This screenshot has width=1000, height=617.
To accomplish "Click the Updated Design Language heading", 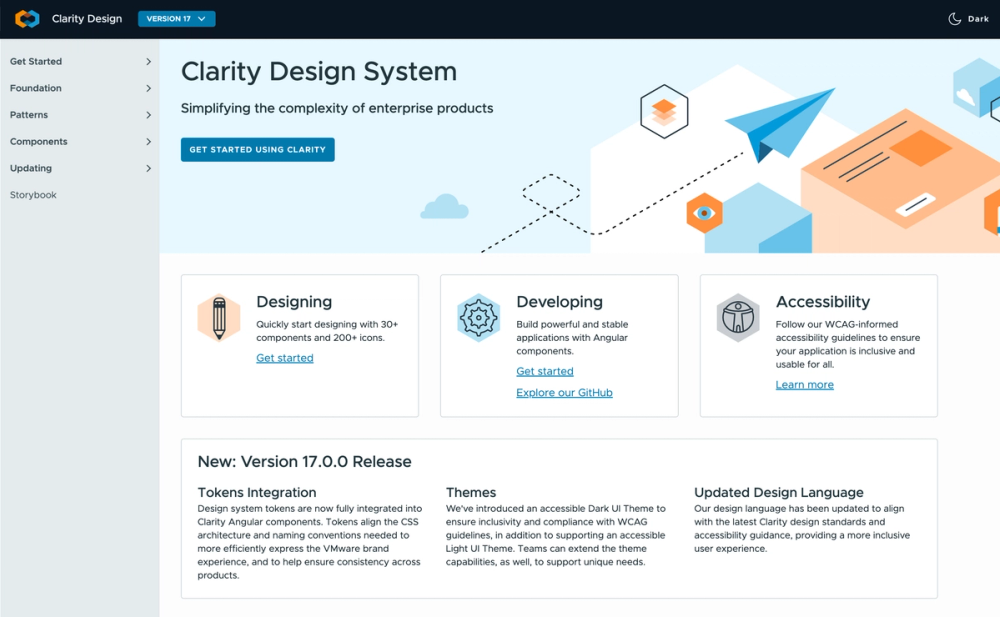I will pyautogui.click(x=779, y=493).
